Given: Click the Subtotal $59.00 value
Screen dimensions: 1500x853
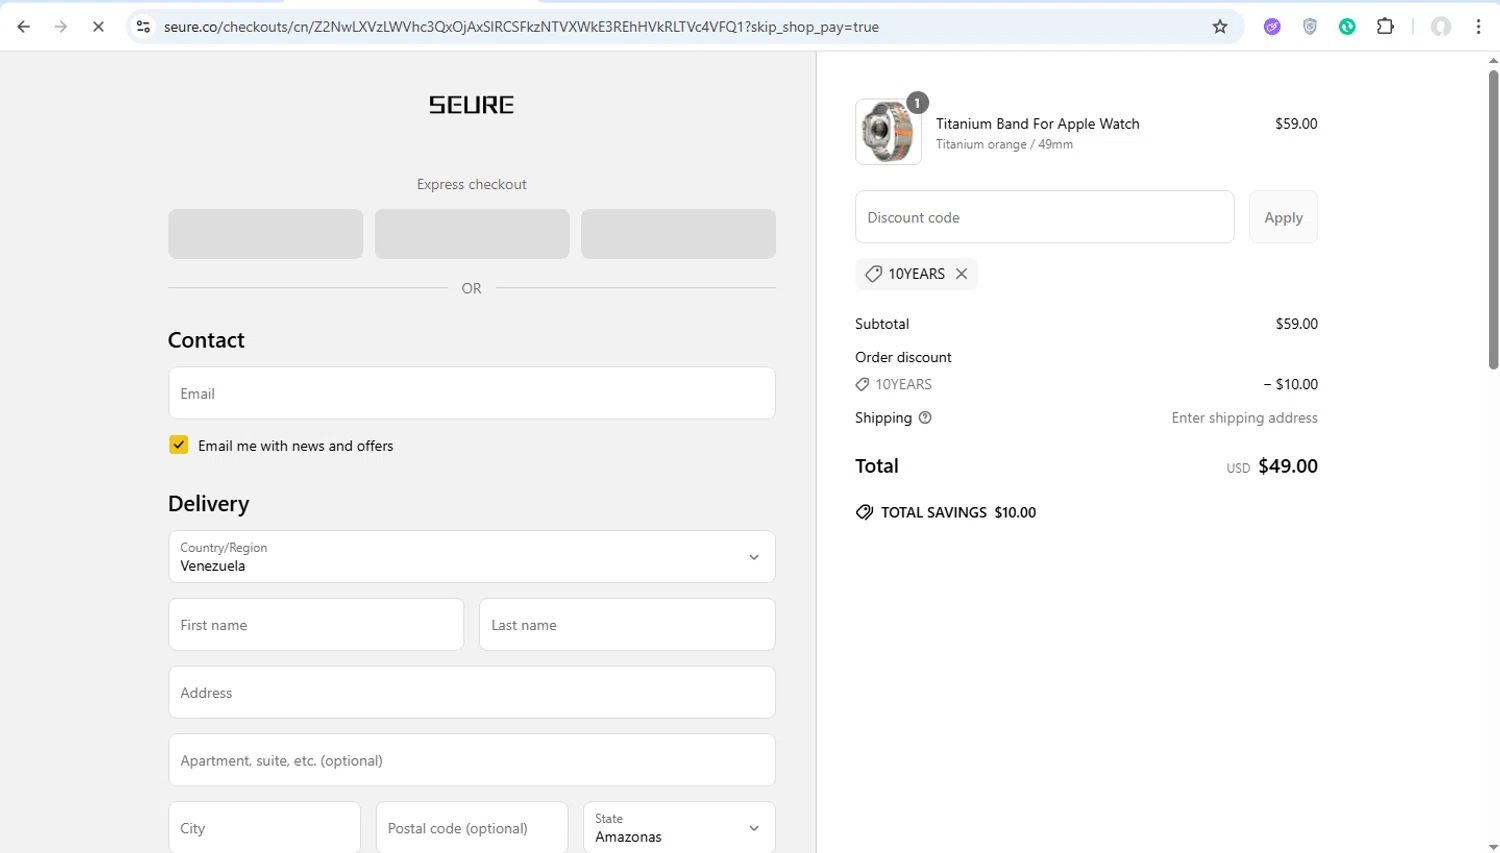Looking at the screenshot, I should coord(1296,324).
